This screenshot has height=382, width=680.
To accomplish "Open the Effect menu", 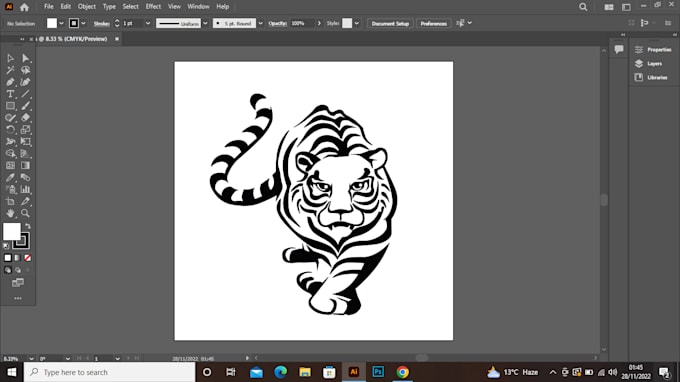I will pos(153,7).
